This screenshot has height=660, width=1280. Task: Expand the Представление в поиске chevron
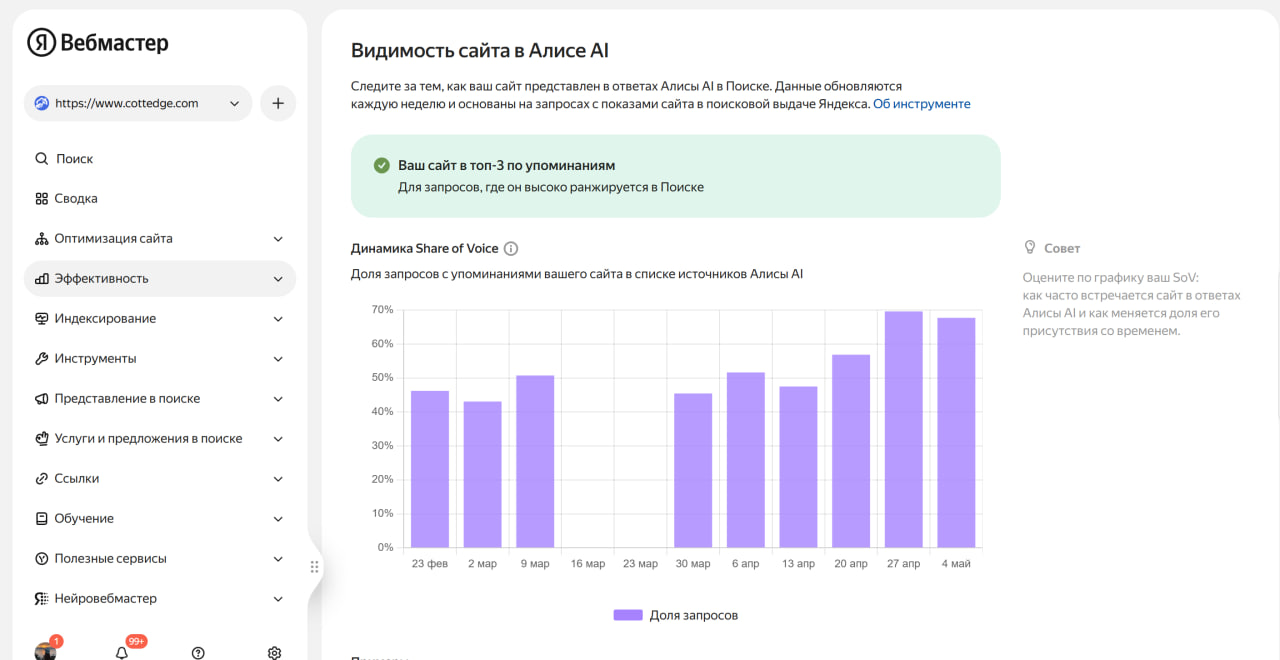point(278,399)
